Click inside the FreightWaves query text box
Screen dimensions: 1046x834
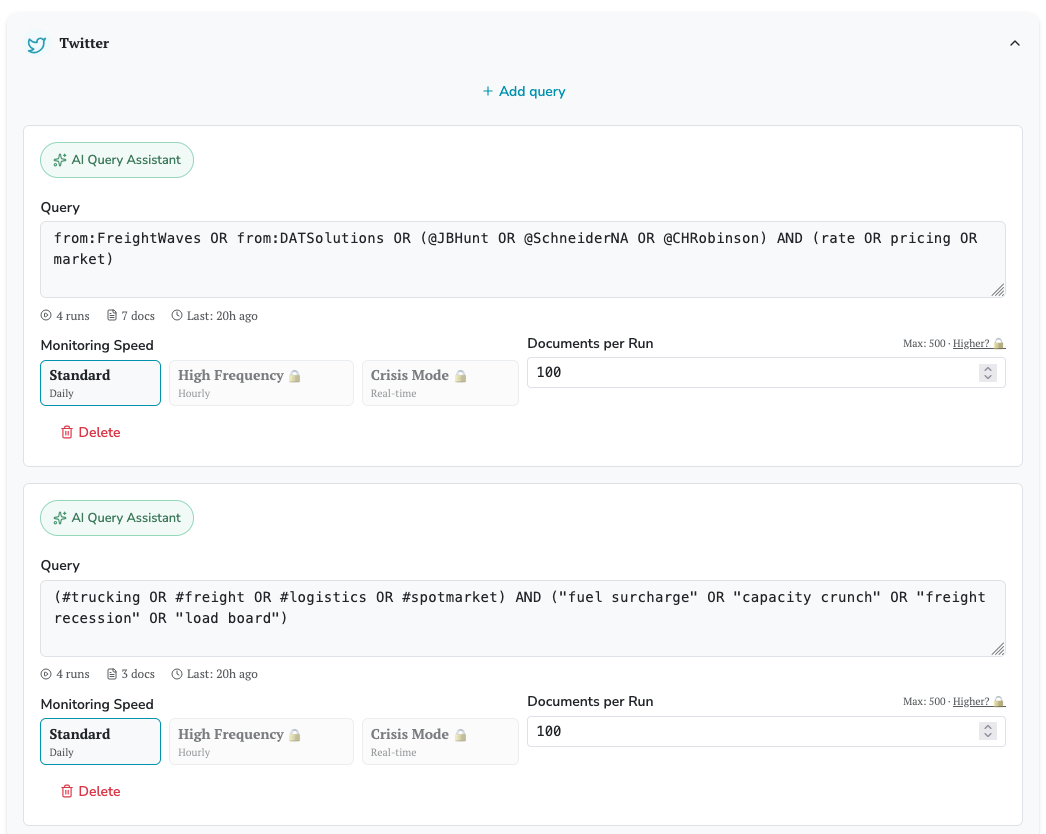[523, 259]
